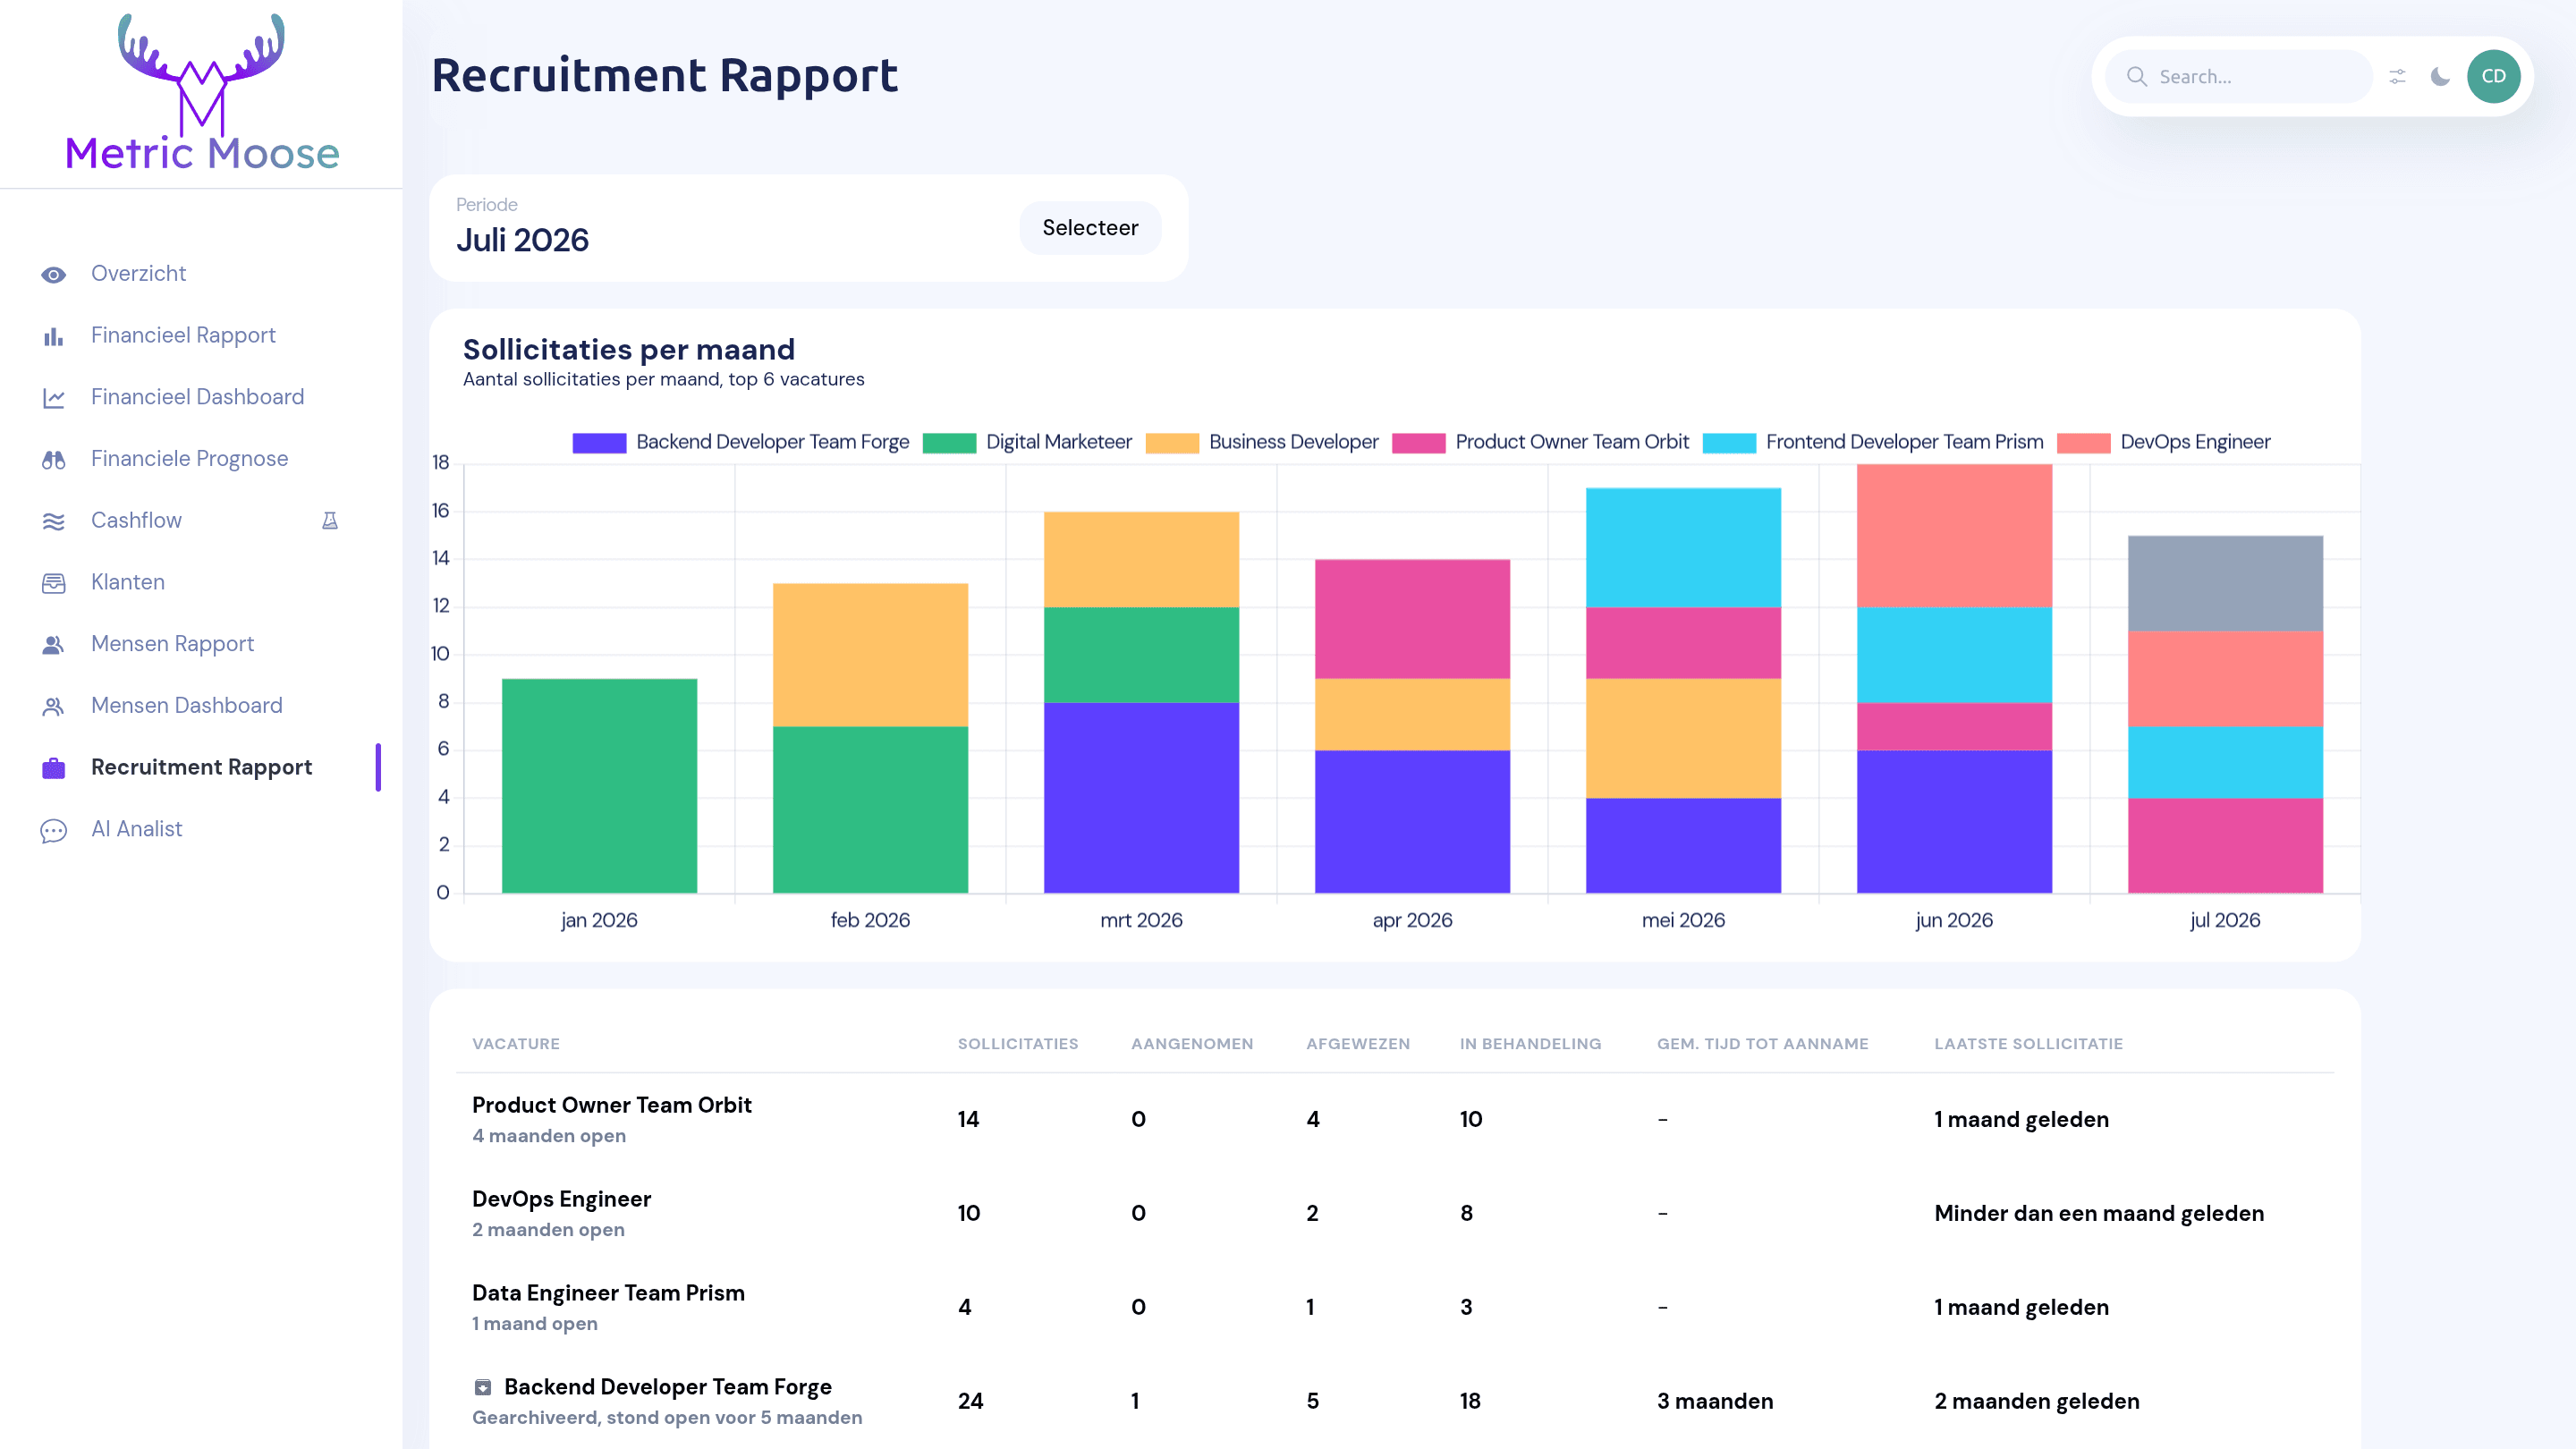The image size is (2576, 1449).
Task: Click the Metric Moose logo
Action: click(x=202, y=92)
